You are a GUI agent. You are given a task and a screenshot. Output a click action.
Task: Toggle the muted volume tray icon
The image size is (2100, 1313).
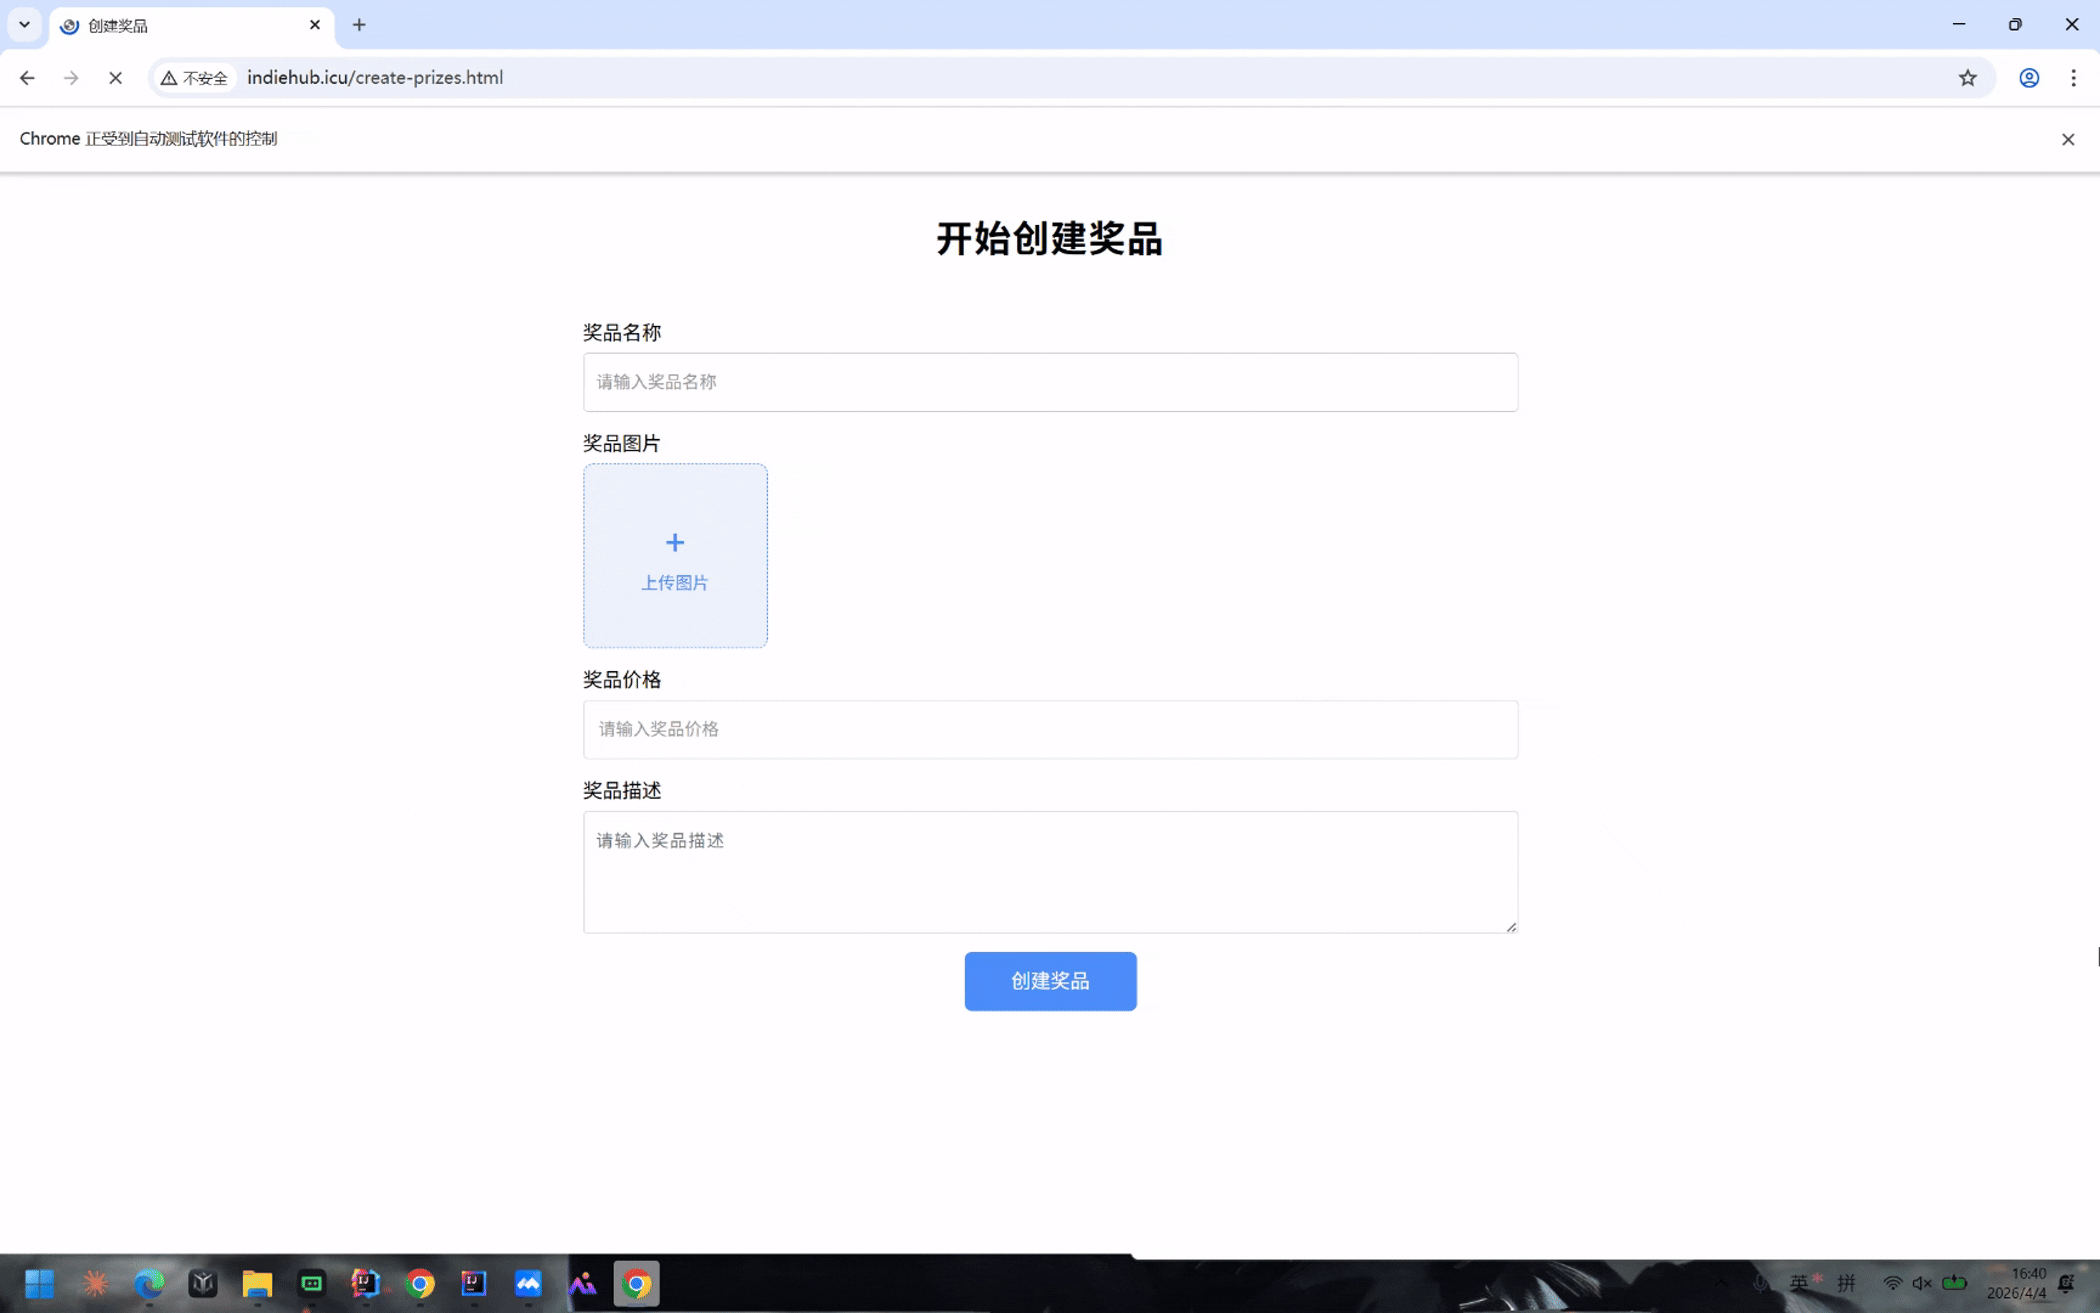pos(1921,1283)
